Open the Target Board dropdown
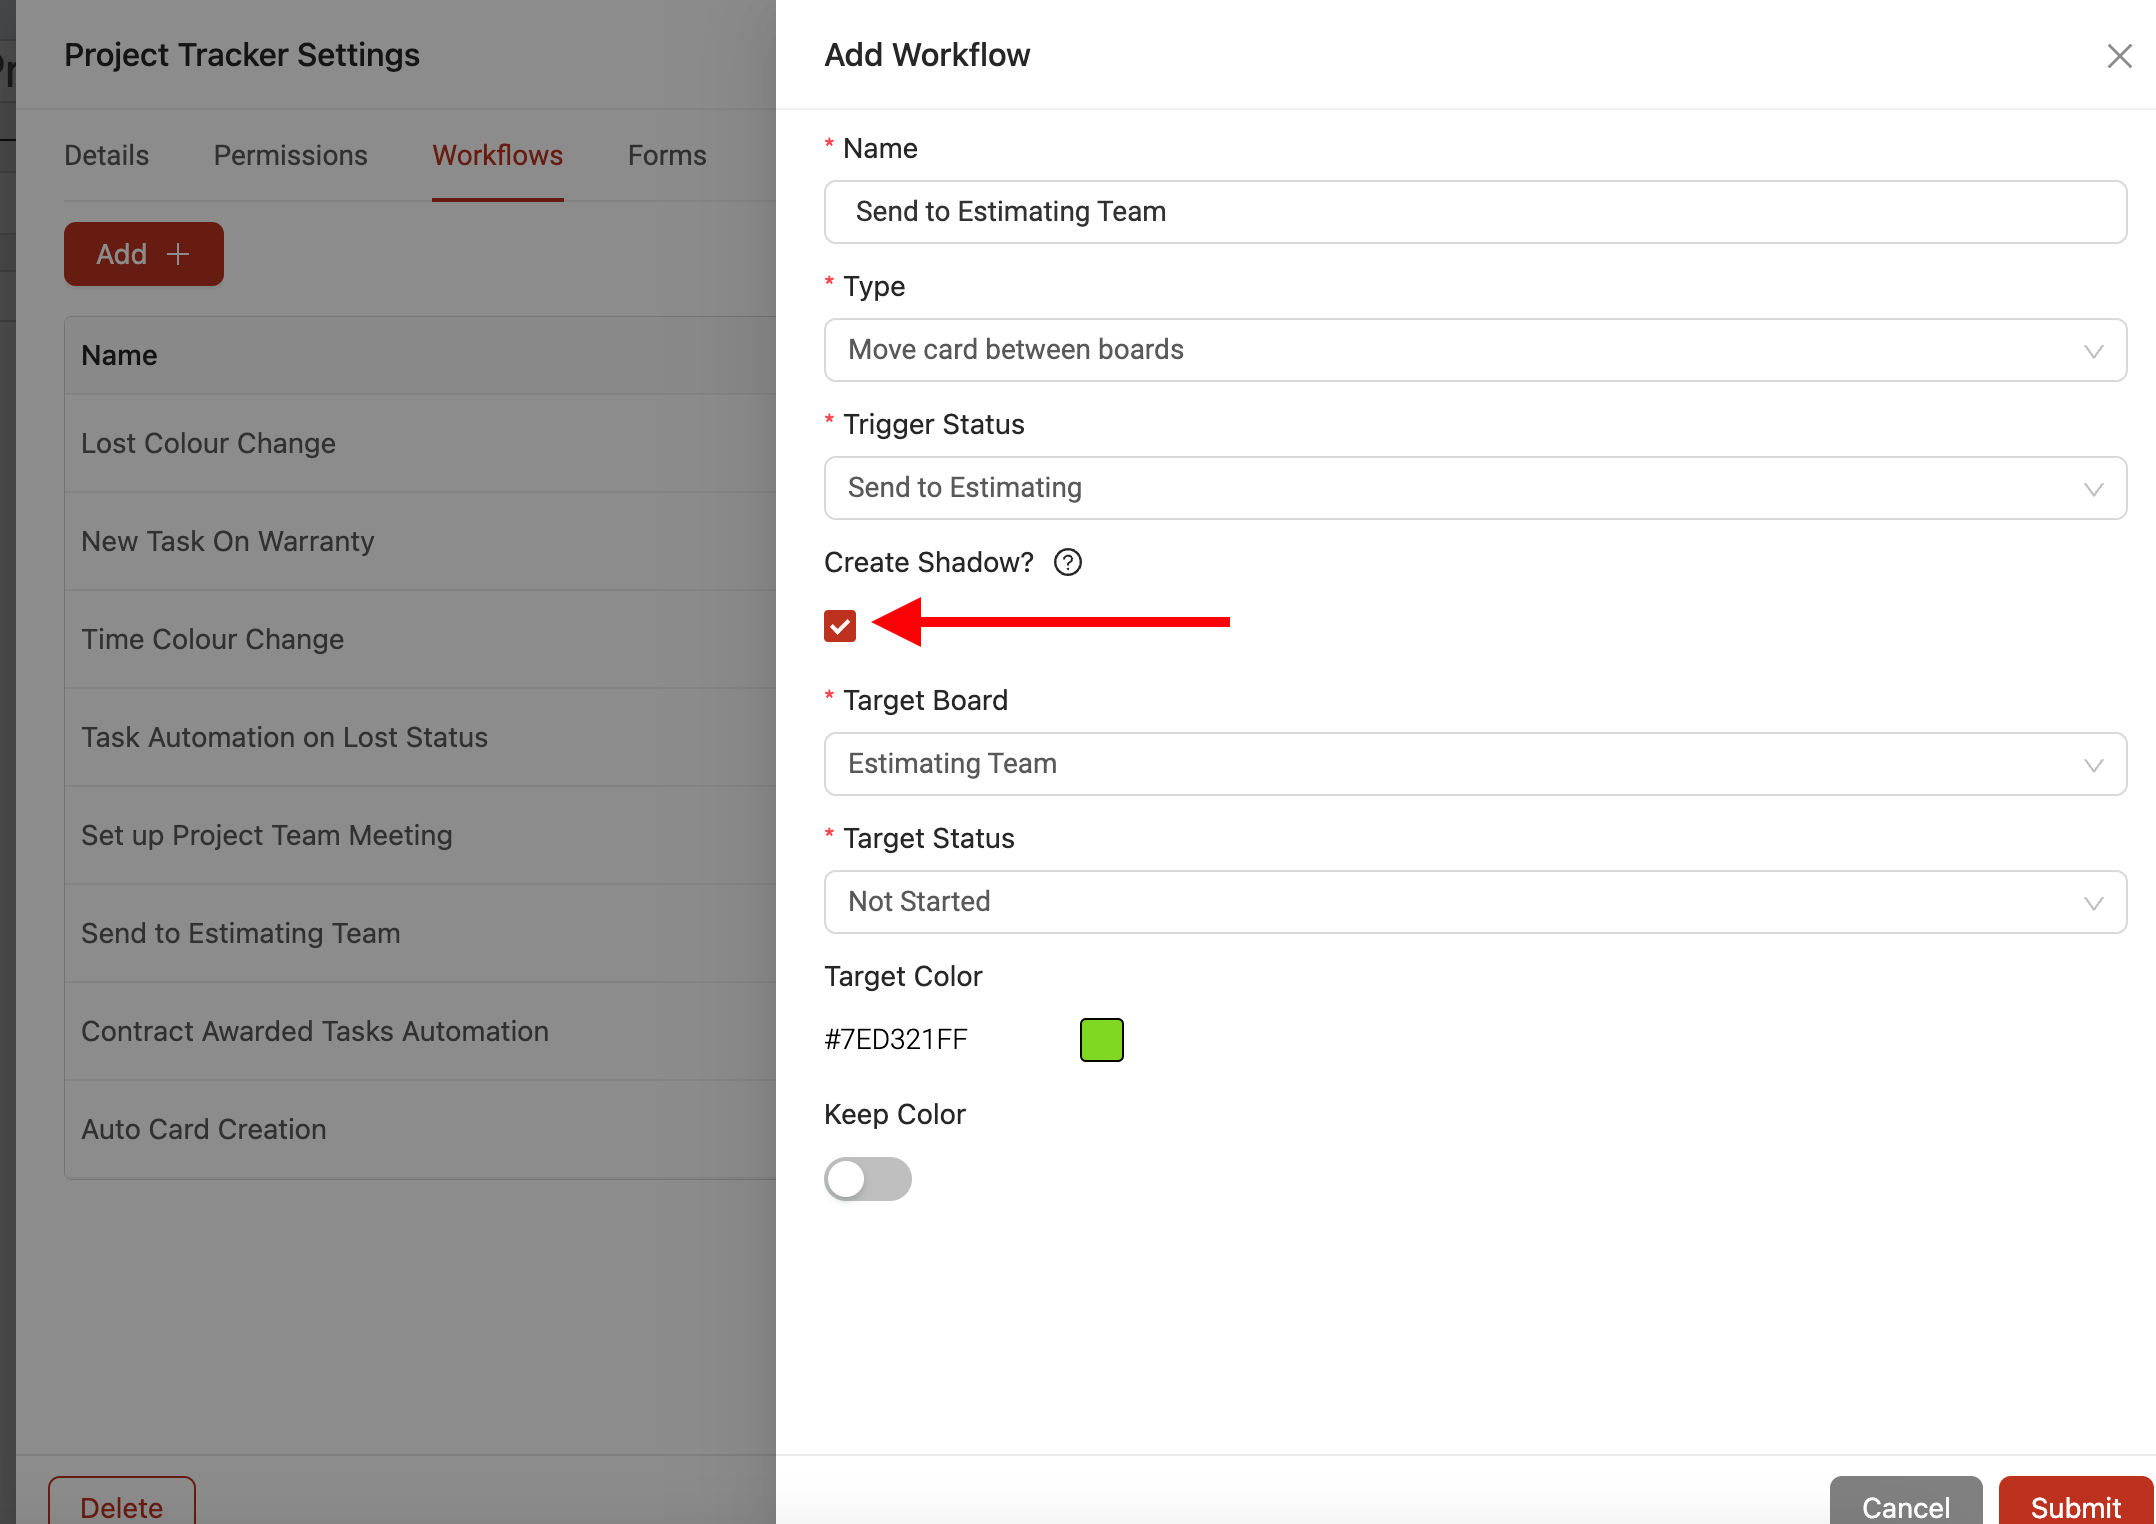Viewport: 2156px width, 1524px height. click(1475, 764)
